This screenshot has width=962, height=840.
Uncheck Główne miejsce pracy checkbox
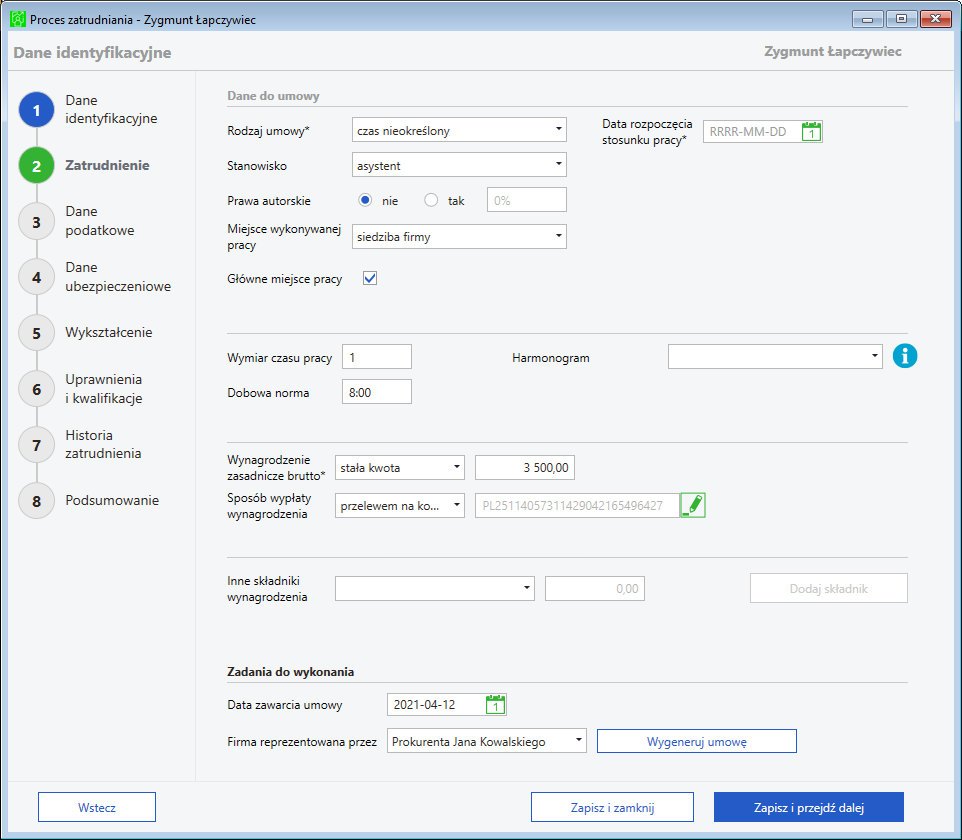click(x=370, y=279)
